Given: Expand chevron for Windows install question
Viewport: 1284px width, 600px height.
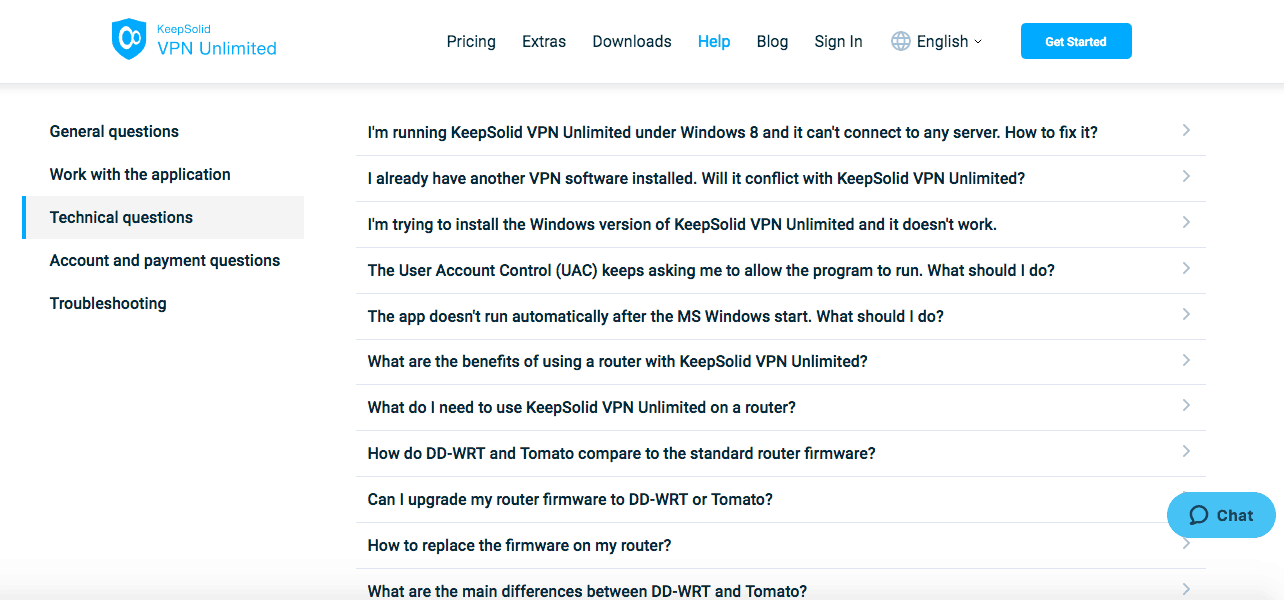Looking at the screenshot, I should pos(1186,222).
